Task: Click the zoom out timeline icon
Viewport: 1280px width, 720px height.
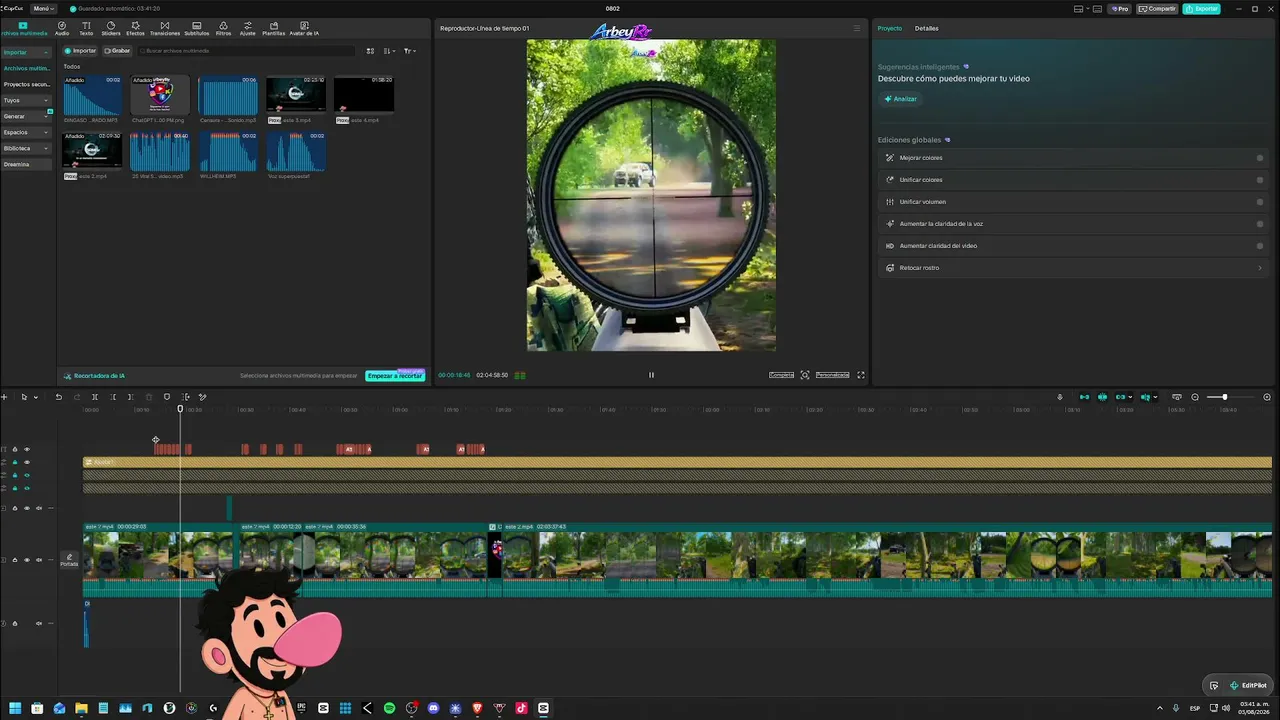Action: (1195, 397)
